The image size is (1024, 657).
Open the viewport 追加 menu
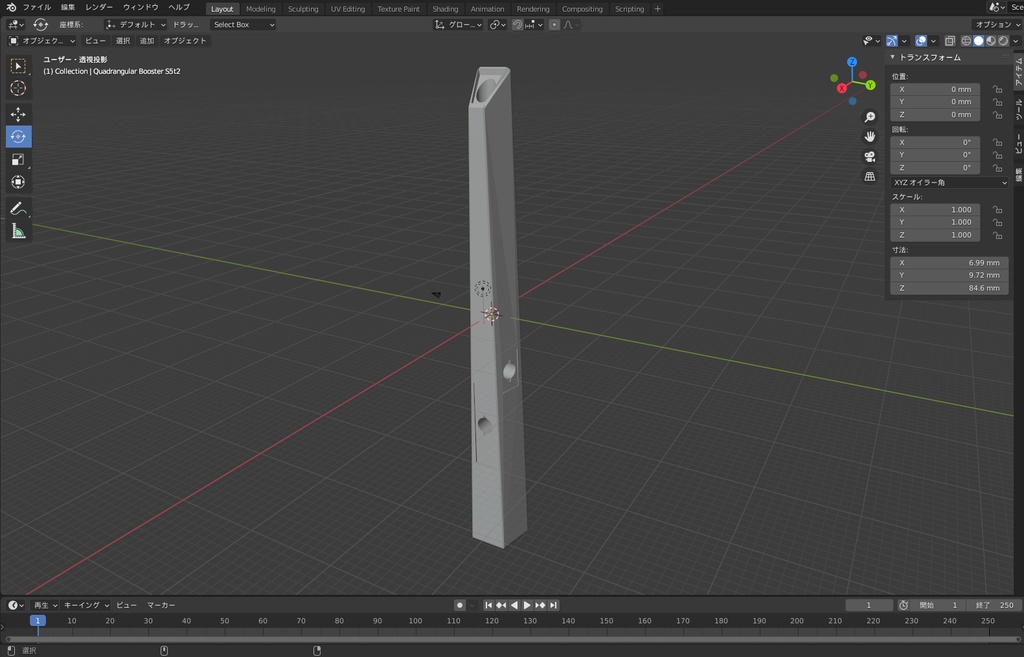(147, 40)
